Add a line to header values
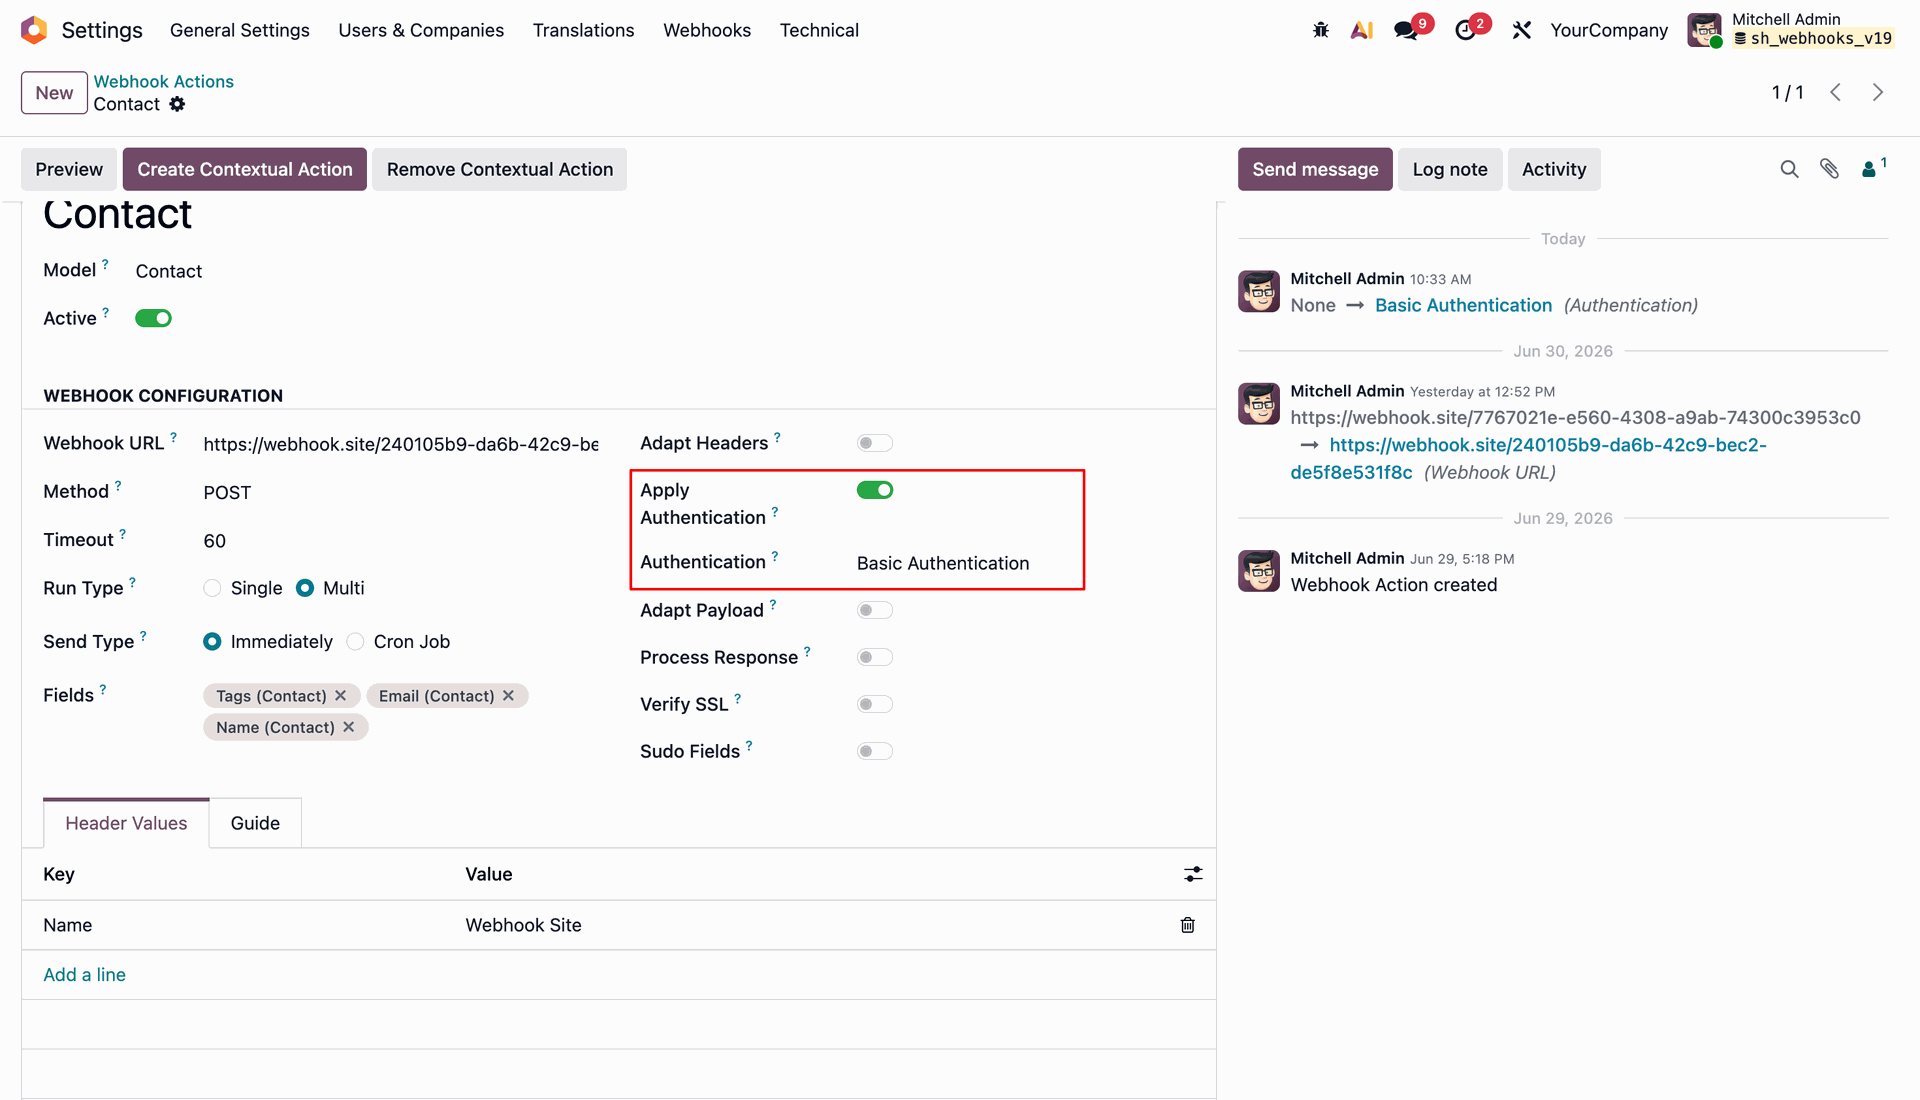 point(84,974)
